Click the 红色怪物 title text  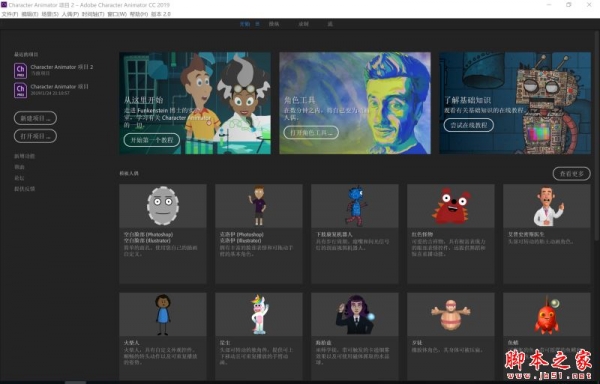422,234
